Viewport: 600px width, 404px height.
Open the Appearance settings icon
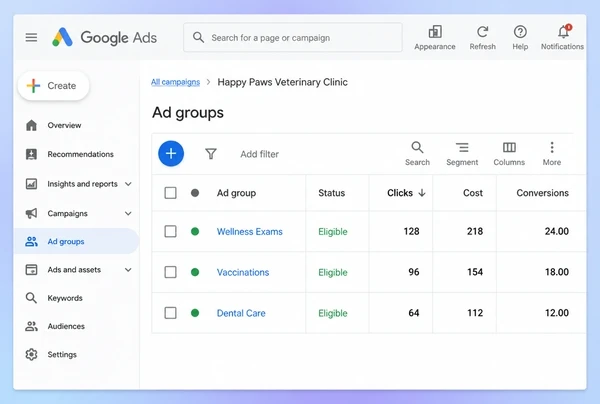click(x=435, y=32)
